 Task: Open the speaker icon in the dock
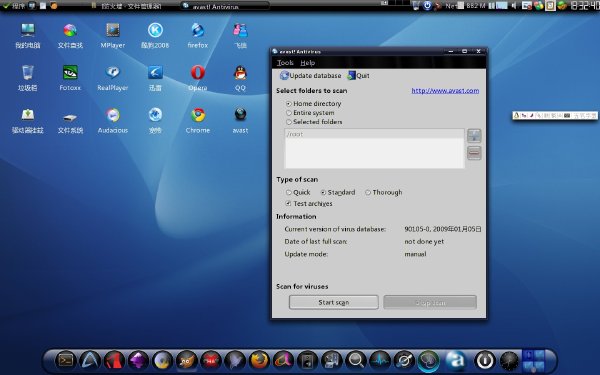(308, 360)
